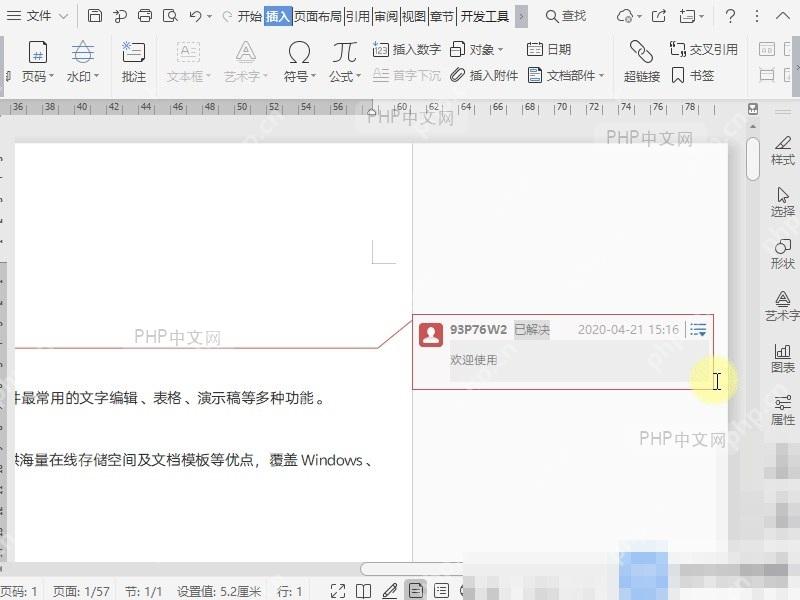Click the Undo arrow icon
This screenshot has width=800, height=600.
click(x=195, y=16)
